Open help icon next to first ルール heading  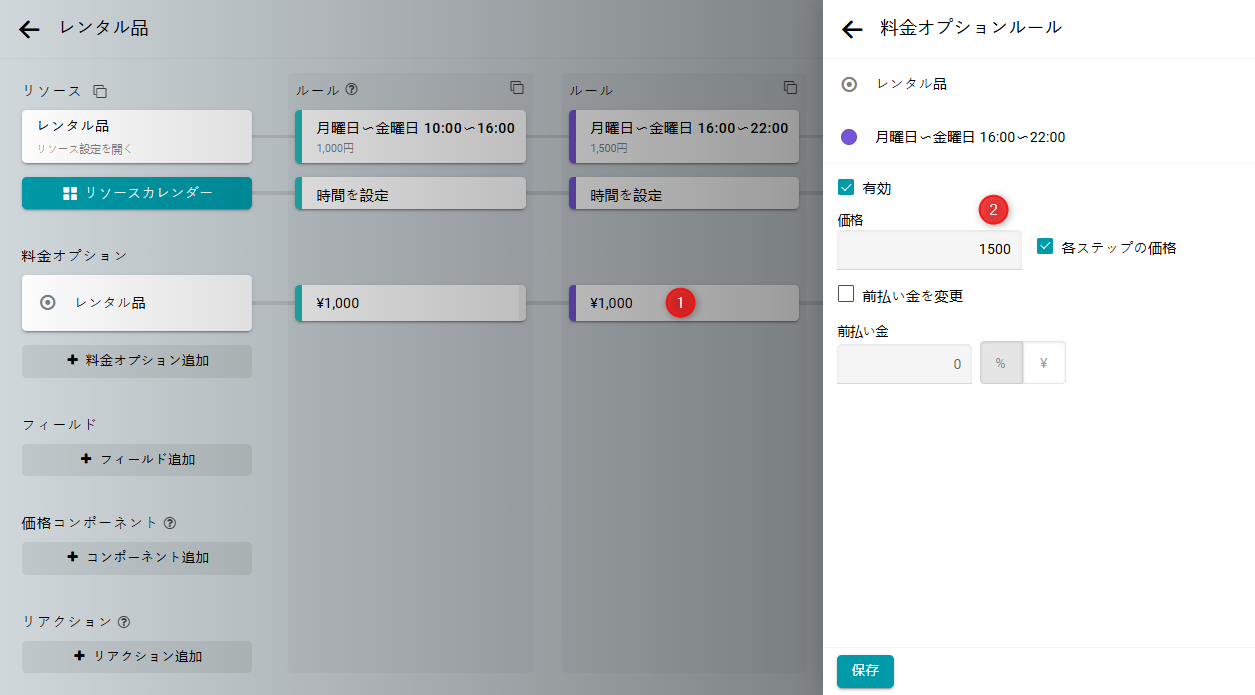(351, 89)
